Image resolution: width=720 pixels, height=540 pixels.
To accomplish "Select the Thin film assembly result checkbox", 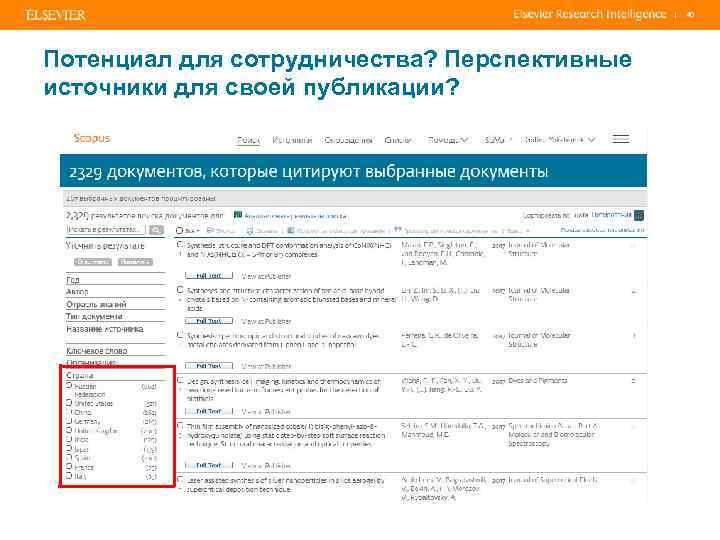I will (180, 426).
